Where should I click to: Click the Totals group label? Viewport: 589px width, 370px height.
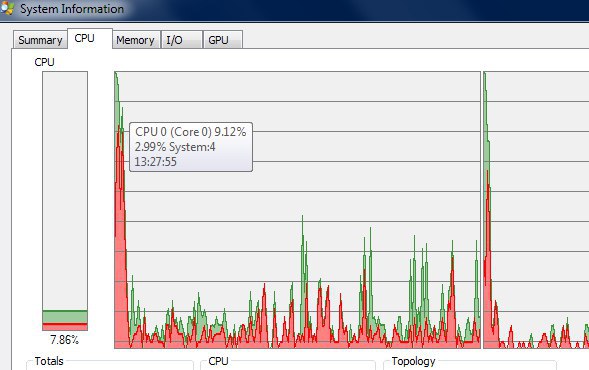pyautogui.click(x=49, y=361)
